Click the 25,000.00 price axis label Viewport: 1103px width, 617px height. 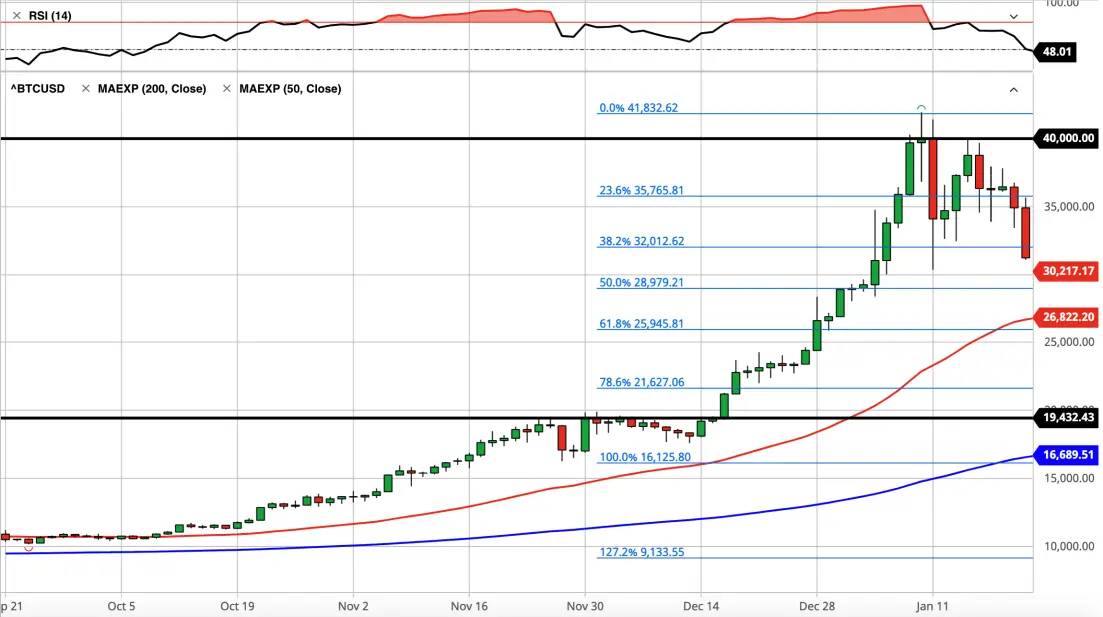[x=1069, y=342]
